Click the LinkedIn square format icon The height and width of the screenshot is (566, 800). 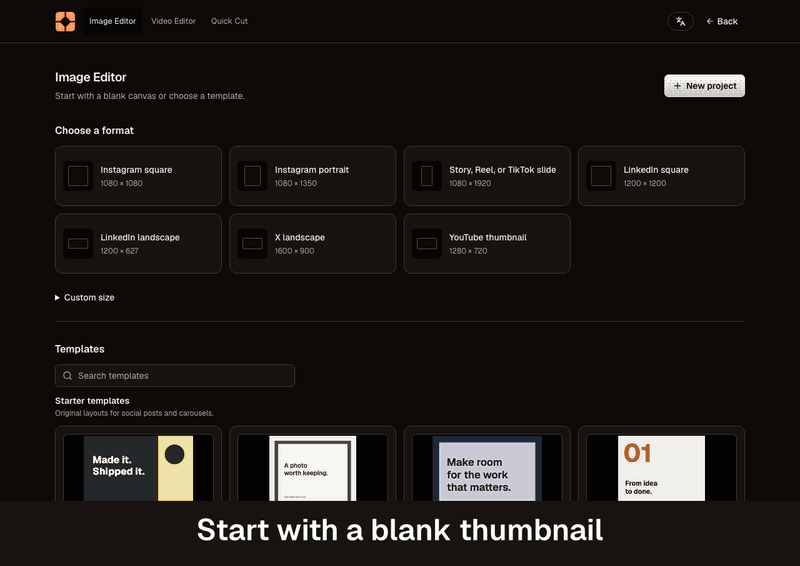601,176
